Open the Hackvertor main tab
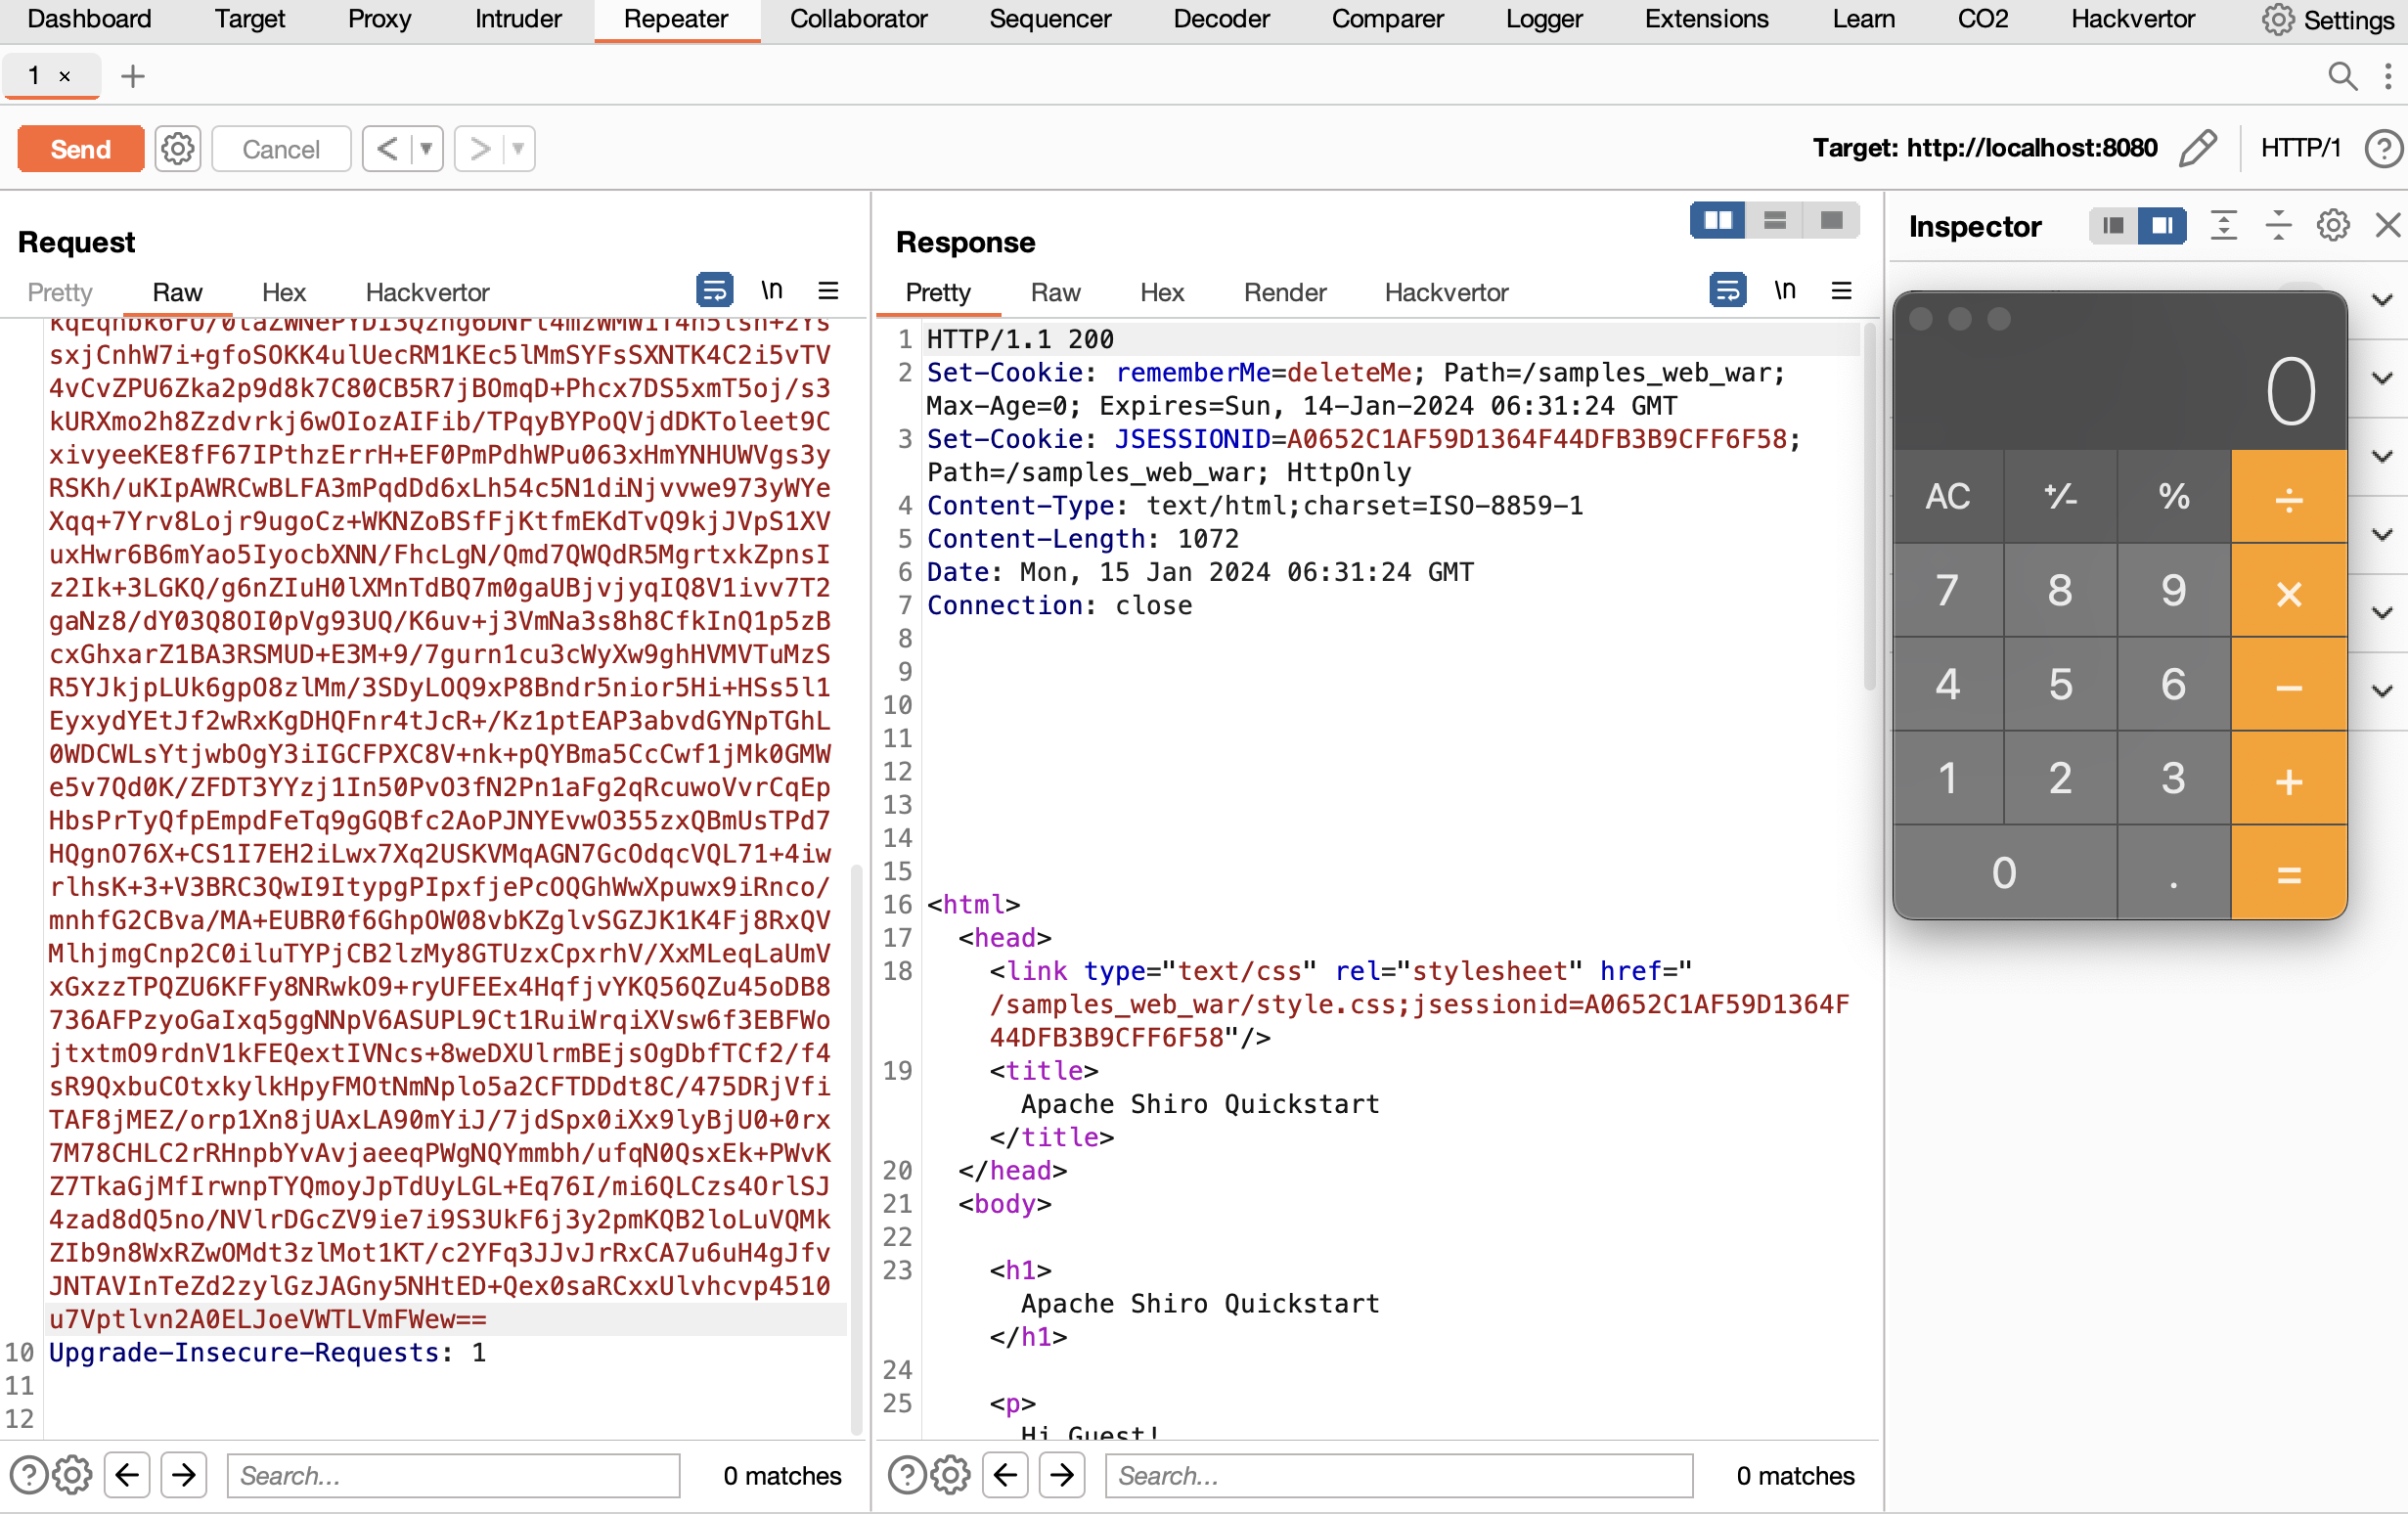Image resolution: width=2408 pixels, height=1514 pixels. (2132, 19)
